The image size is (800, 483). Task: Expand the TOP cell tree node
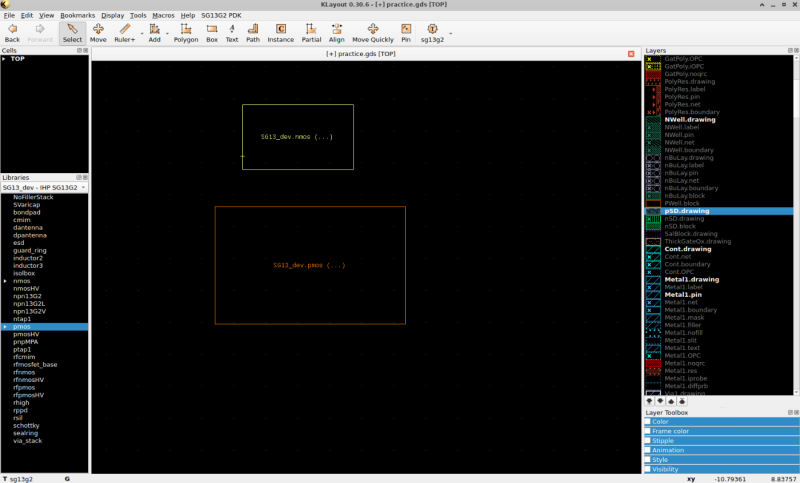[4, 59]
